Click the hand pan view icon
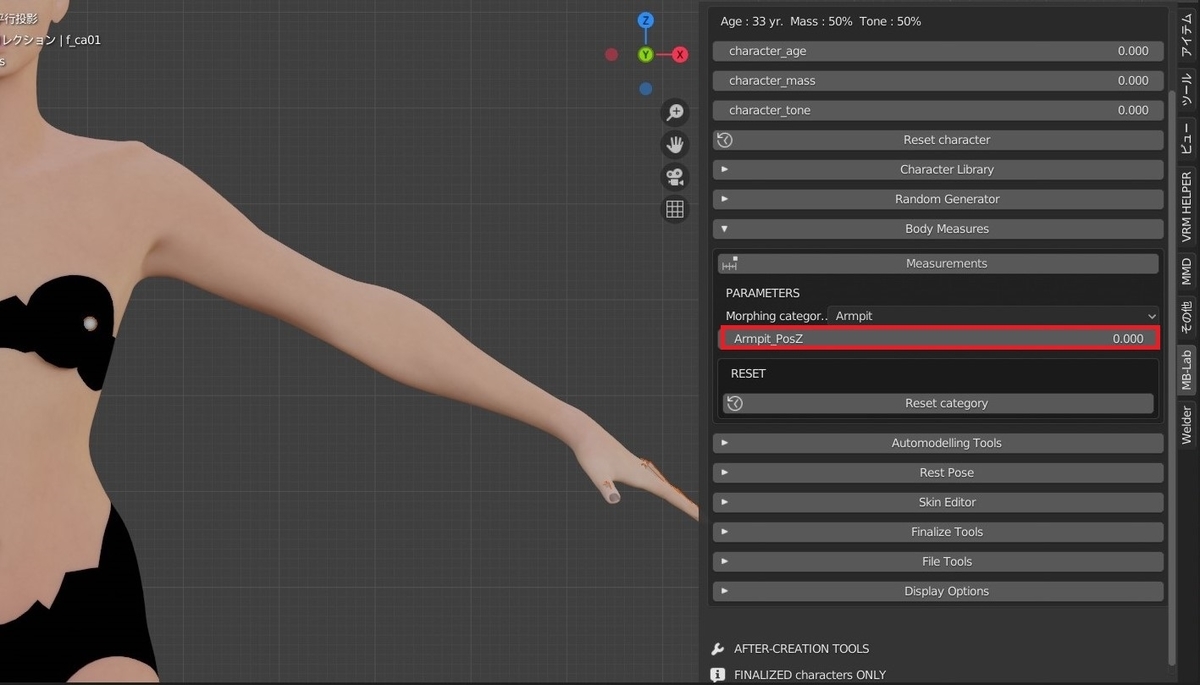Screen dimensions: 1200x685 click(675, 145)
